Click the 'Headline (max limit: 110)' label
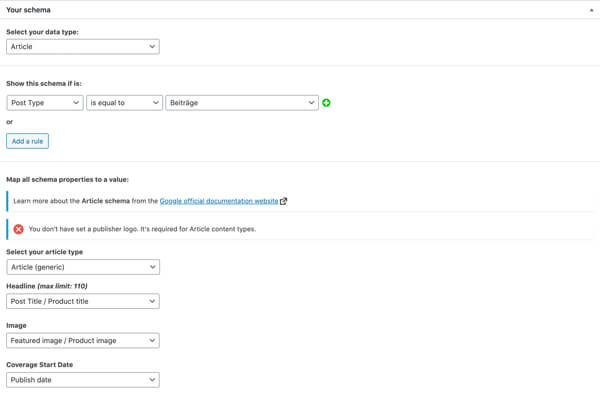The image size is (600, 395). tap(47, 286)
